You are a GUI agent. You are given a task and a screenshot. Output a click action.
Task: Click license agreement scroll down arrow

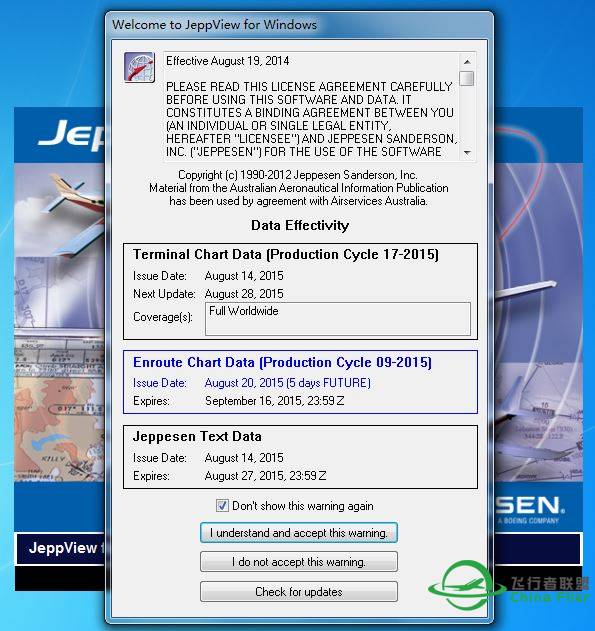point(467,153)
